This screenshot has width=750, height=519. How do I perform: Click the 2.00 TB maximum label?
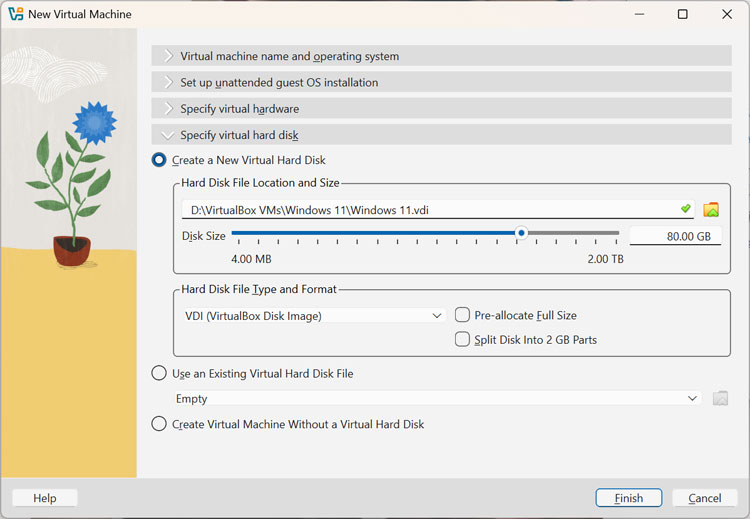(x=605, y=259)
